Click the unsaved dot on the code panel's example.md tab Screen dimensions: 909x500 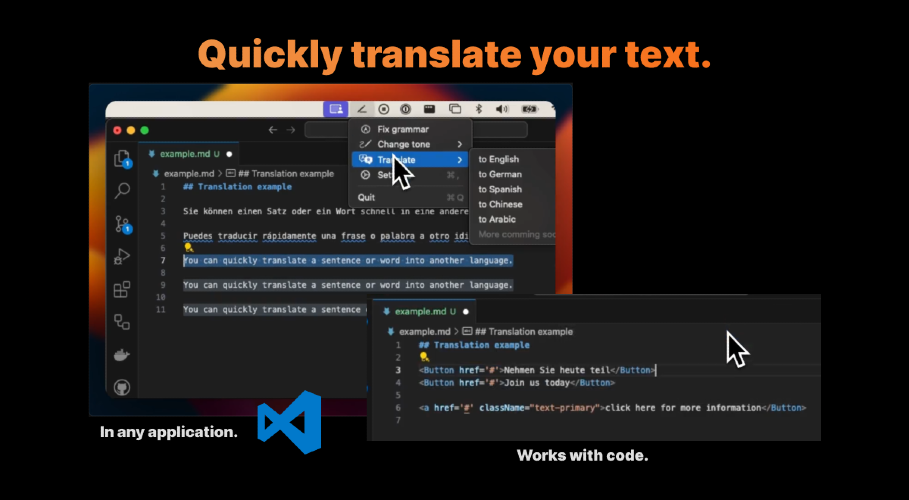466,312
